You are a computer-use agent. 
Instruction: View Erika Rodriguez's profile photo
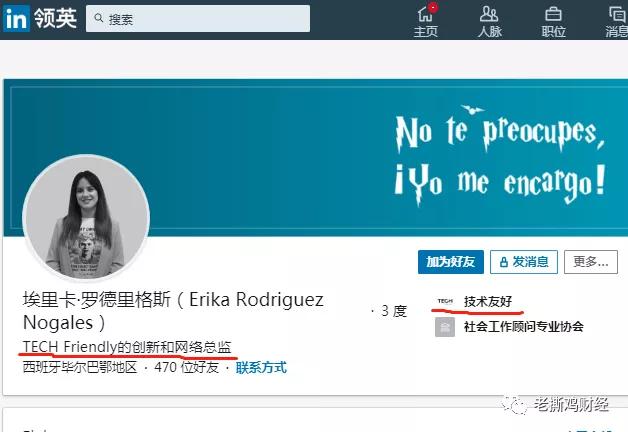pyautogui.click(x=86, y=218)
